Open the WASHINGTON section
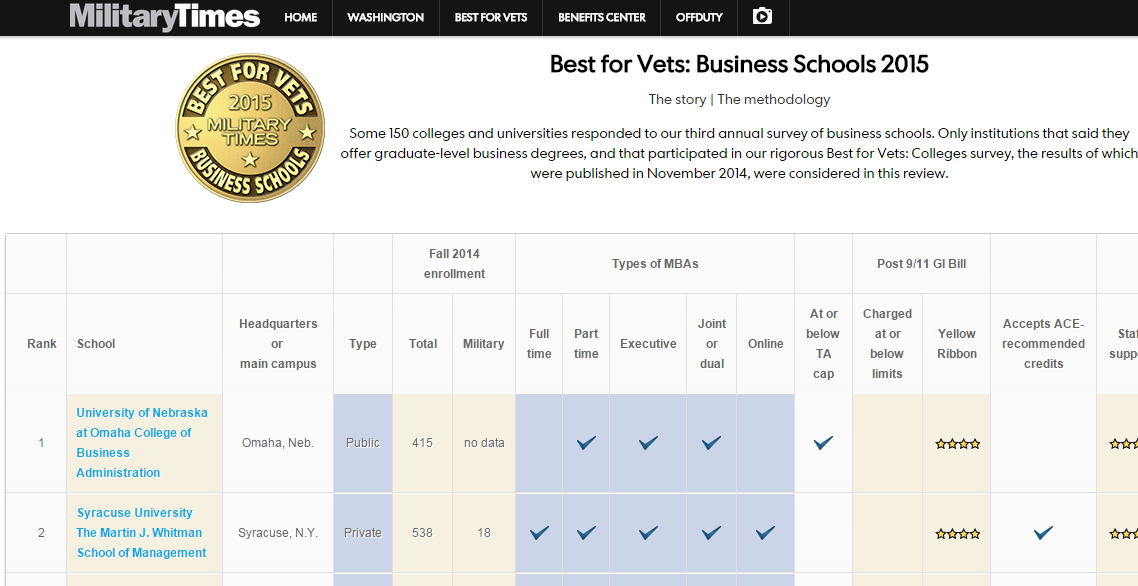This screenshot has height=586, width=1138. (x=385, y=17)
